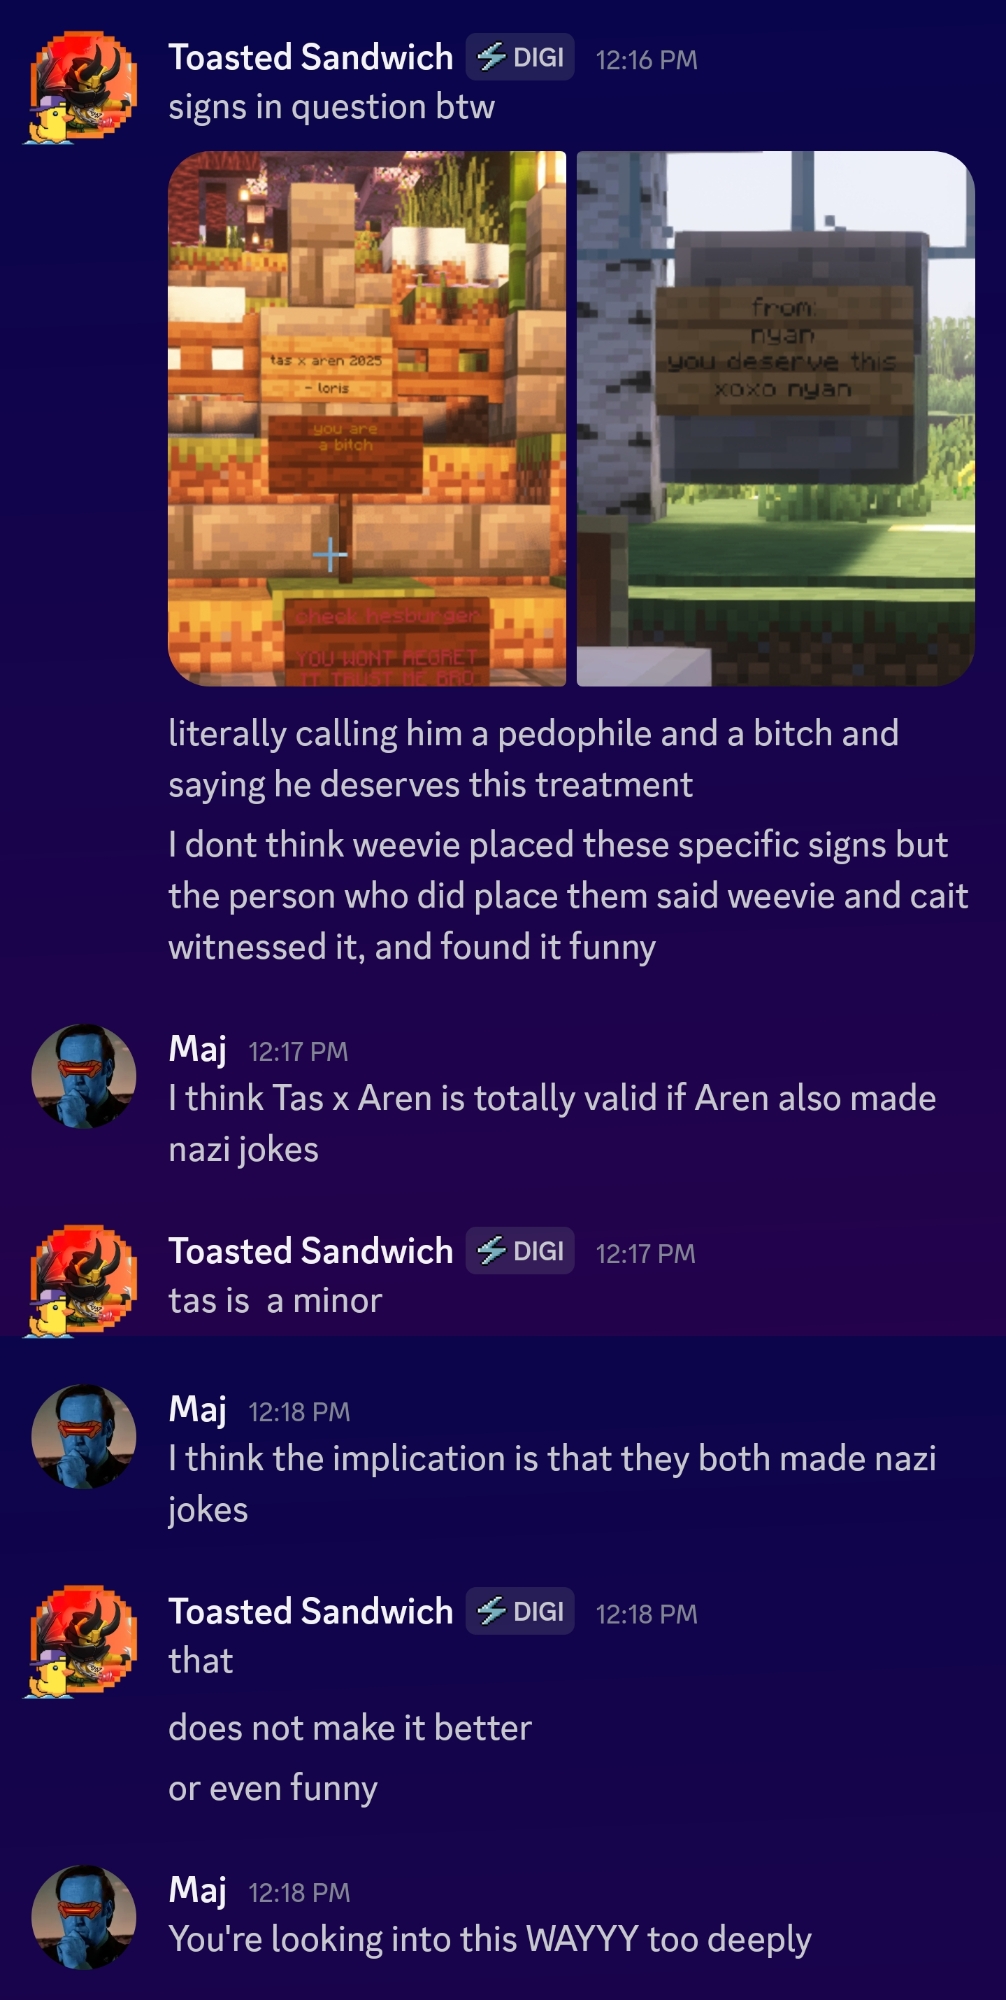Screen dimensions: 1006x2000
Task: Open Toasted Sandwich's avatar at the 12:16 PM message
Action: tap(82, 86)
